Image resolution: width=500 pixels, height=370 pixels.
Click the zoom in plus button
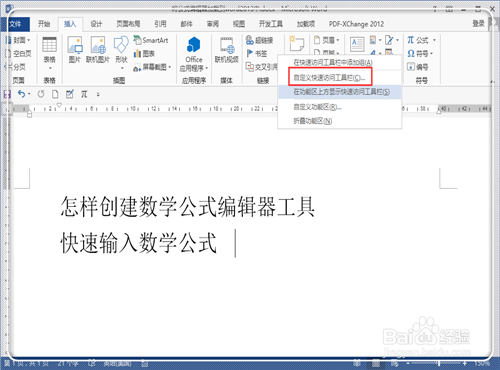464,363
